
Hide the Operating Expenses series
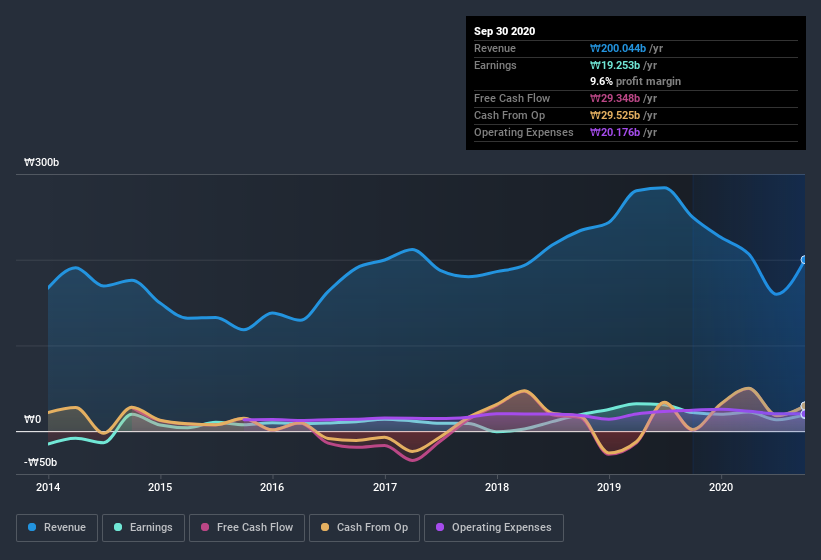(494, 527)
